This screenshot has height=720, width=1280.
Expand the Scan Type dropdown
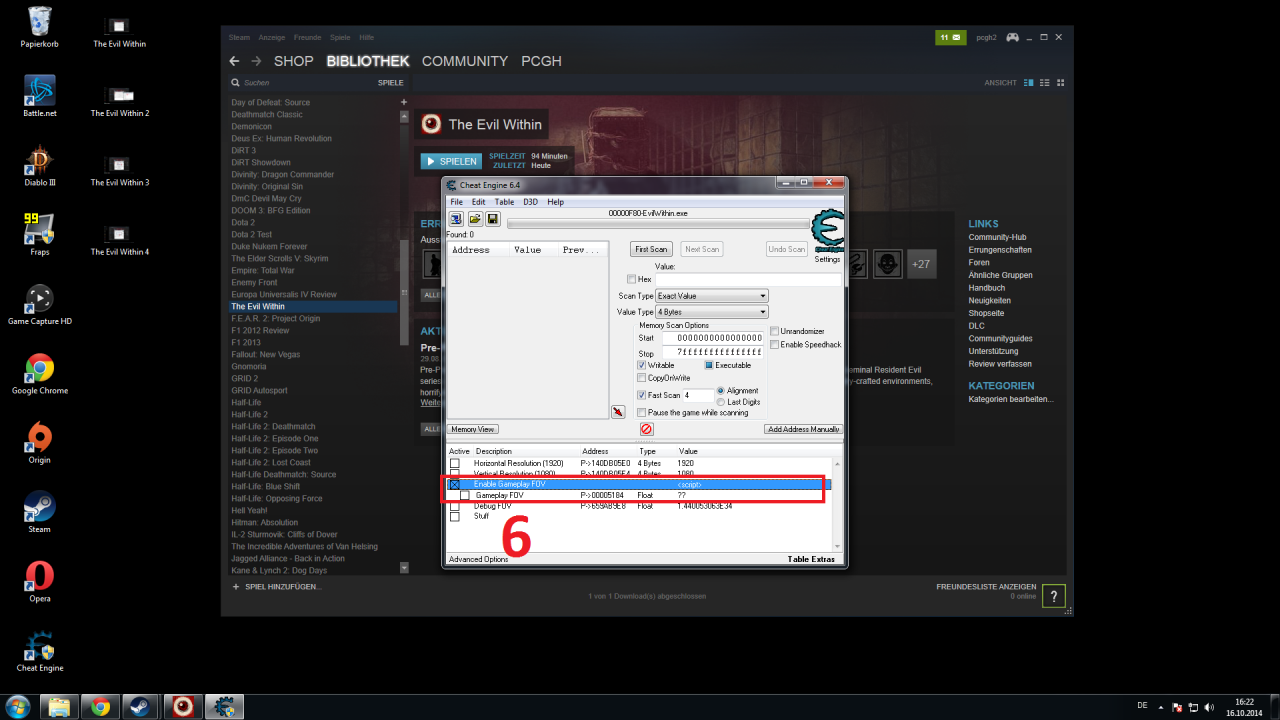pyautogui.click(x=712, y=296)
